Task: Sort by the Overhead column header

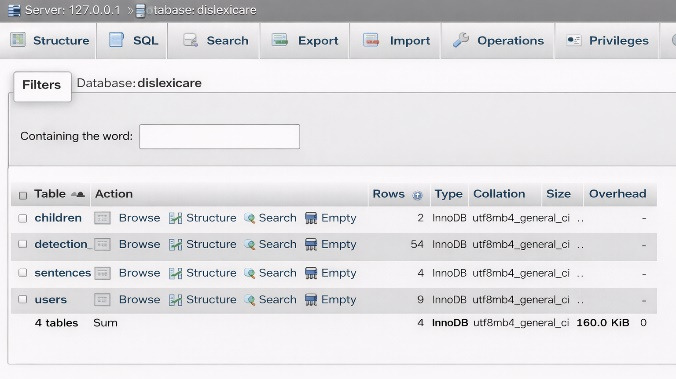Action: point(618,194)
